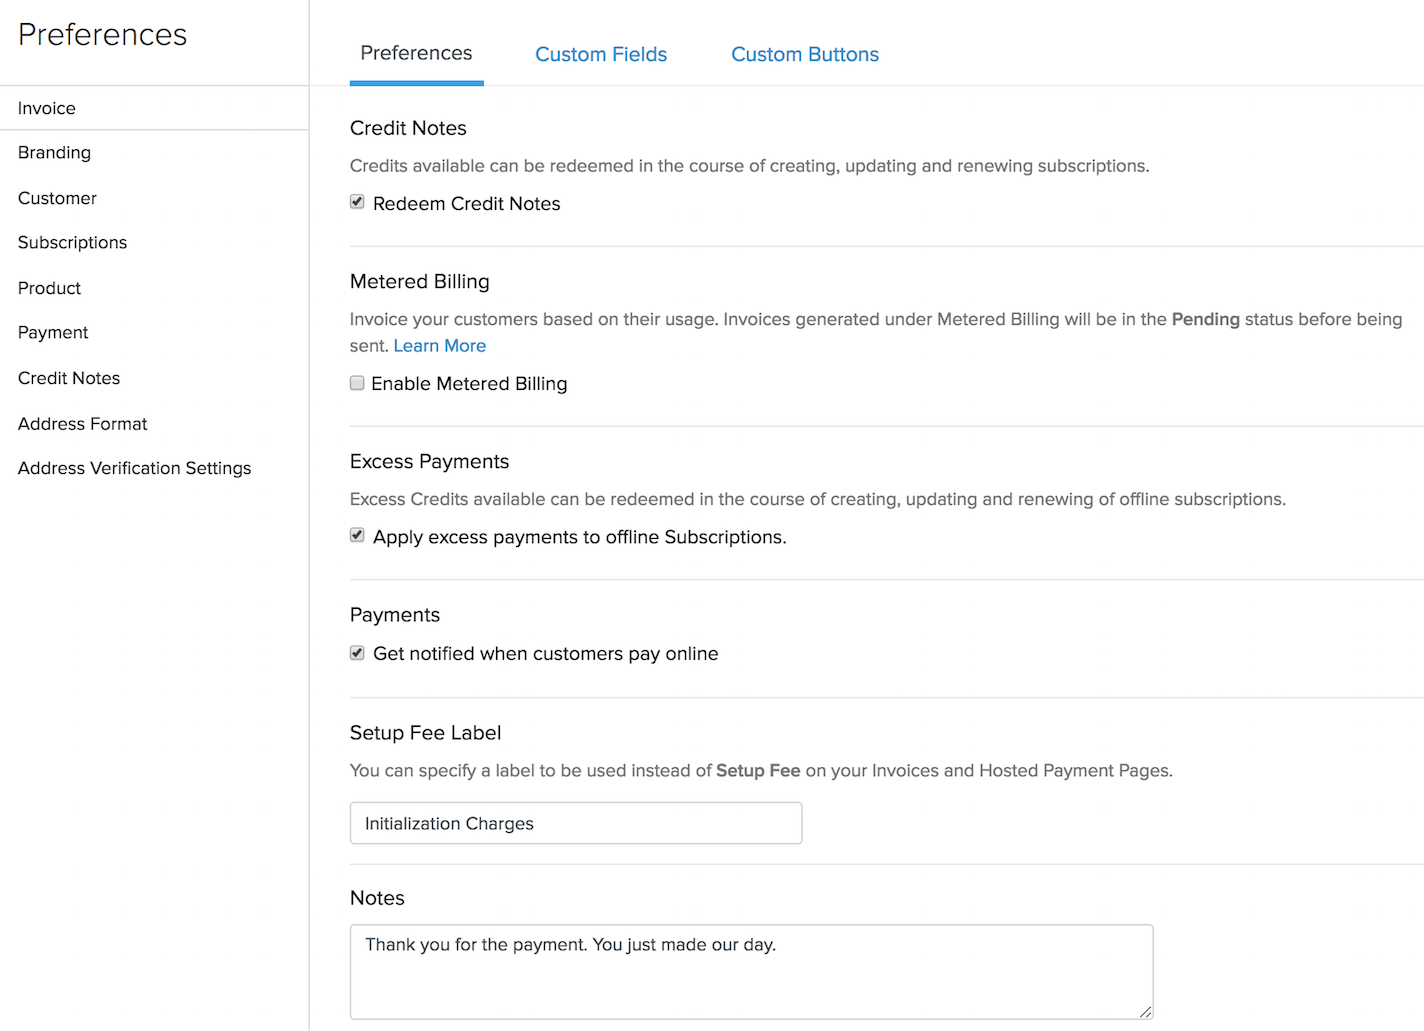Disable applying excess payments to offline Subscriptions
This screenshot has width=1424, height=1031.
(x=357, y=535)
